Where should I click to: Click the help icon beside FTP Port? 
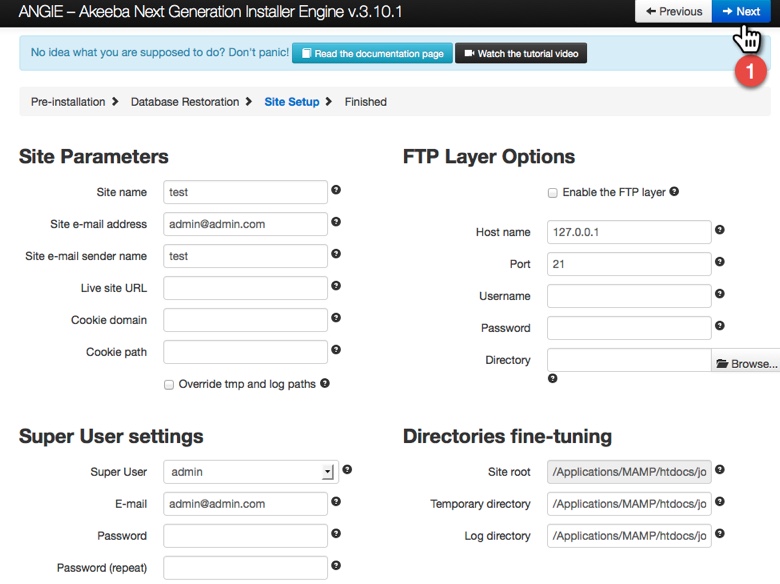coord(720,261)
